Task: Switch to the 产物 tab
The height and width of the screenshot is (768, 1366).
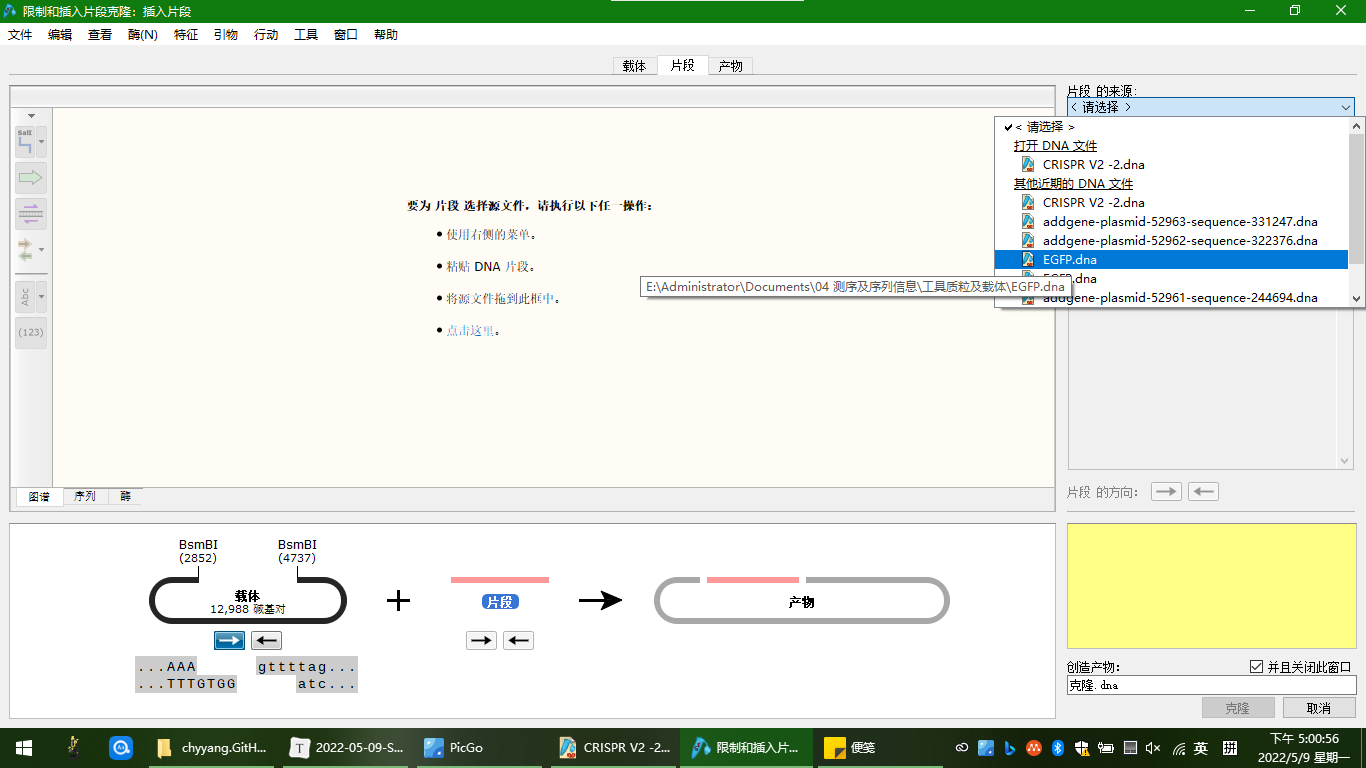Action: click(731, 66)
